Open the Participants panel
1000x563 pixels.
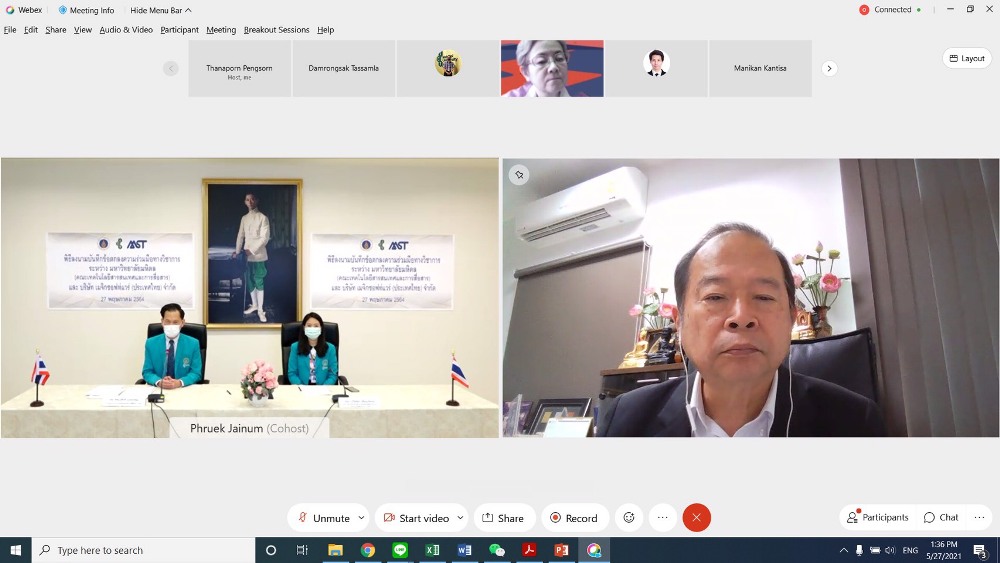tap(878, 517)
